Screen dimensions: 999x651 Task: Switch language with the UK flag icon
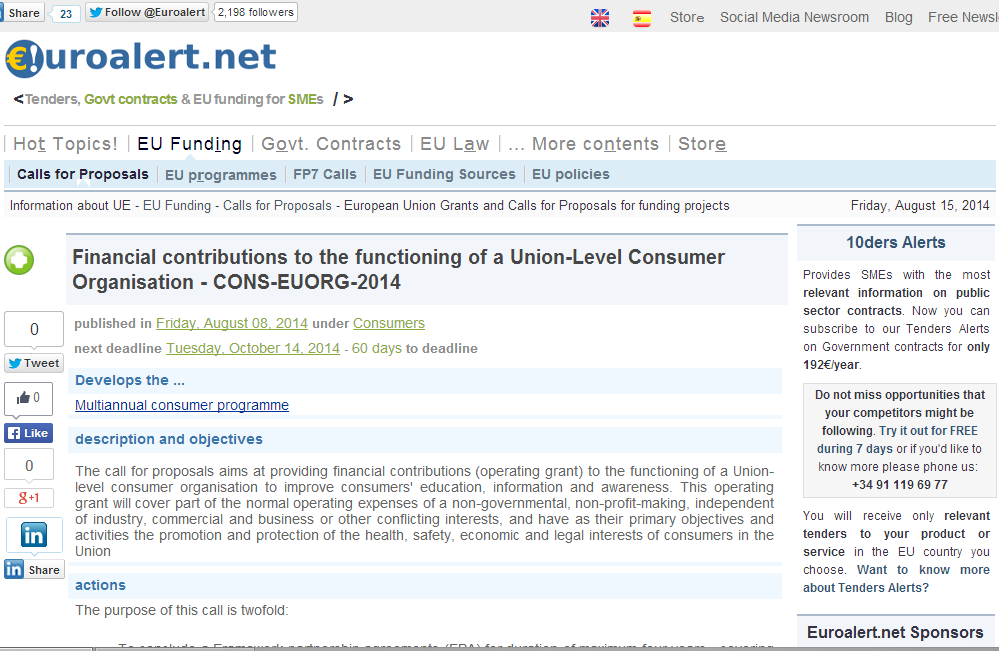pyautogui.click(x=600, y=17)
